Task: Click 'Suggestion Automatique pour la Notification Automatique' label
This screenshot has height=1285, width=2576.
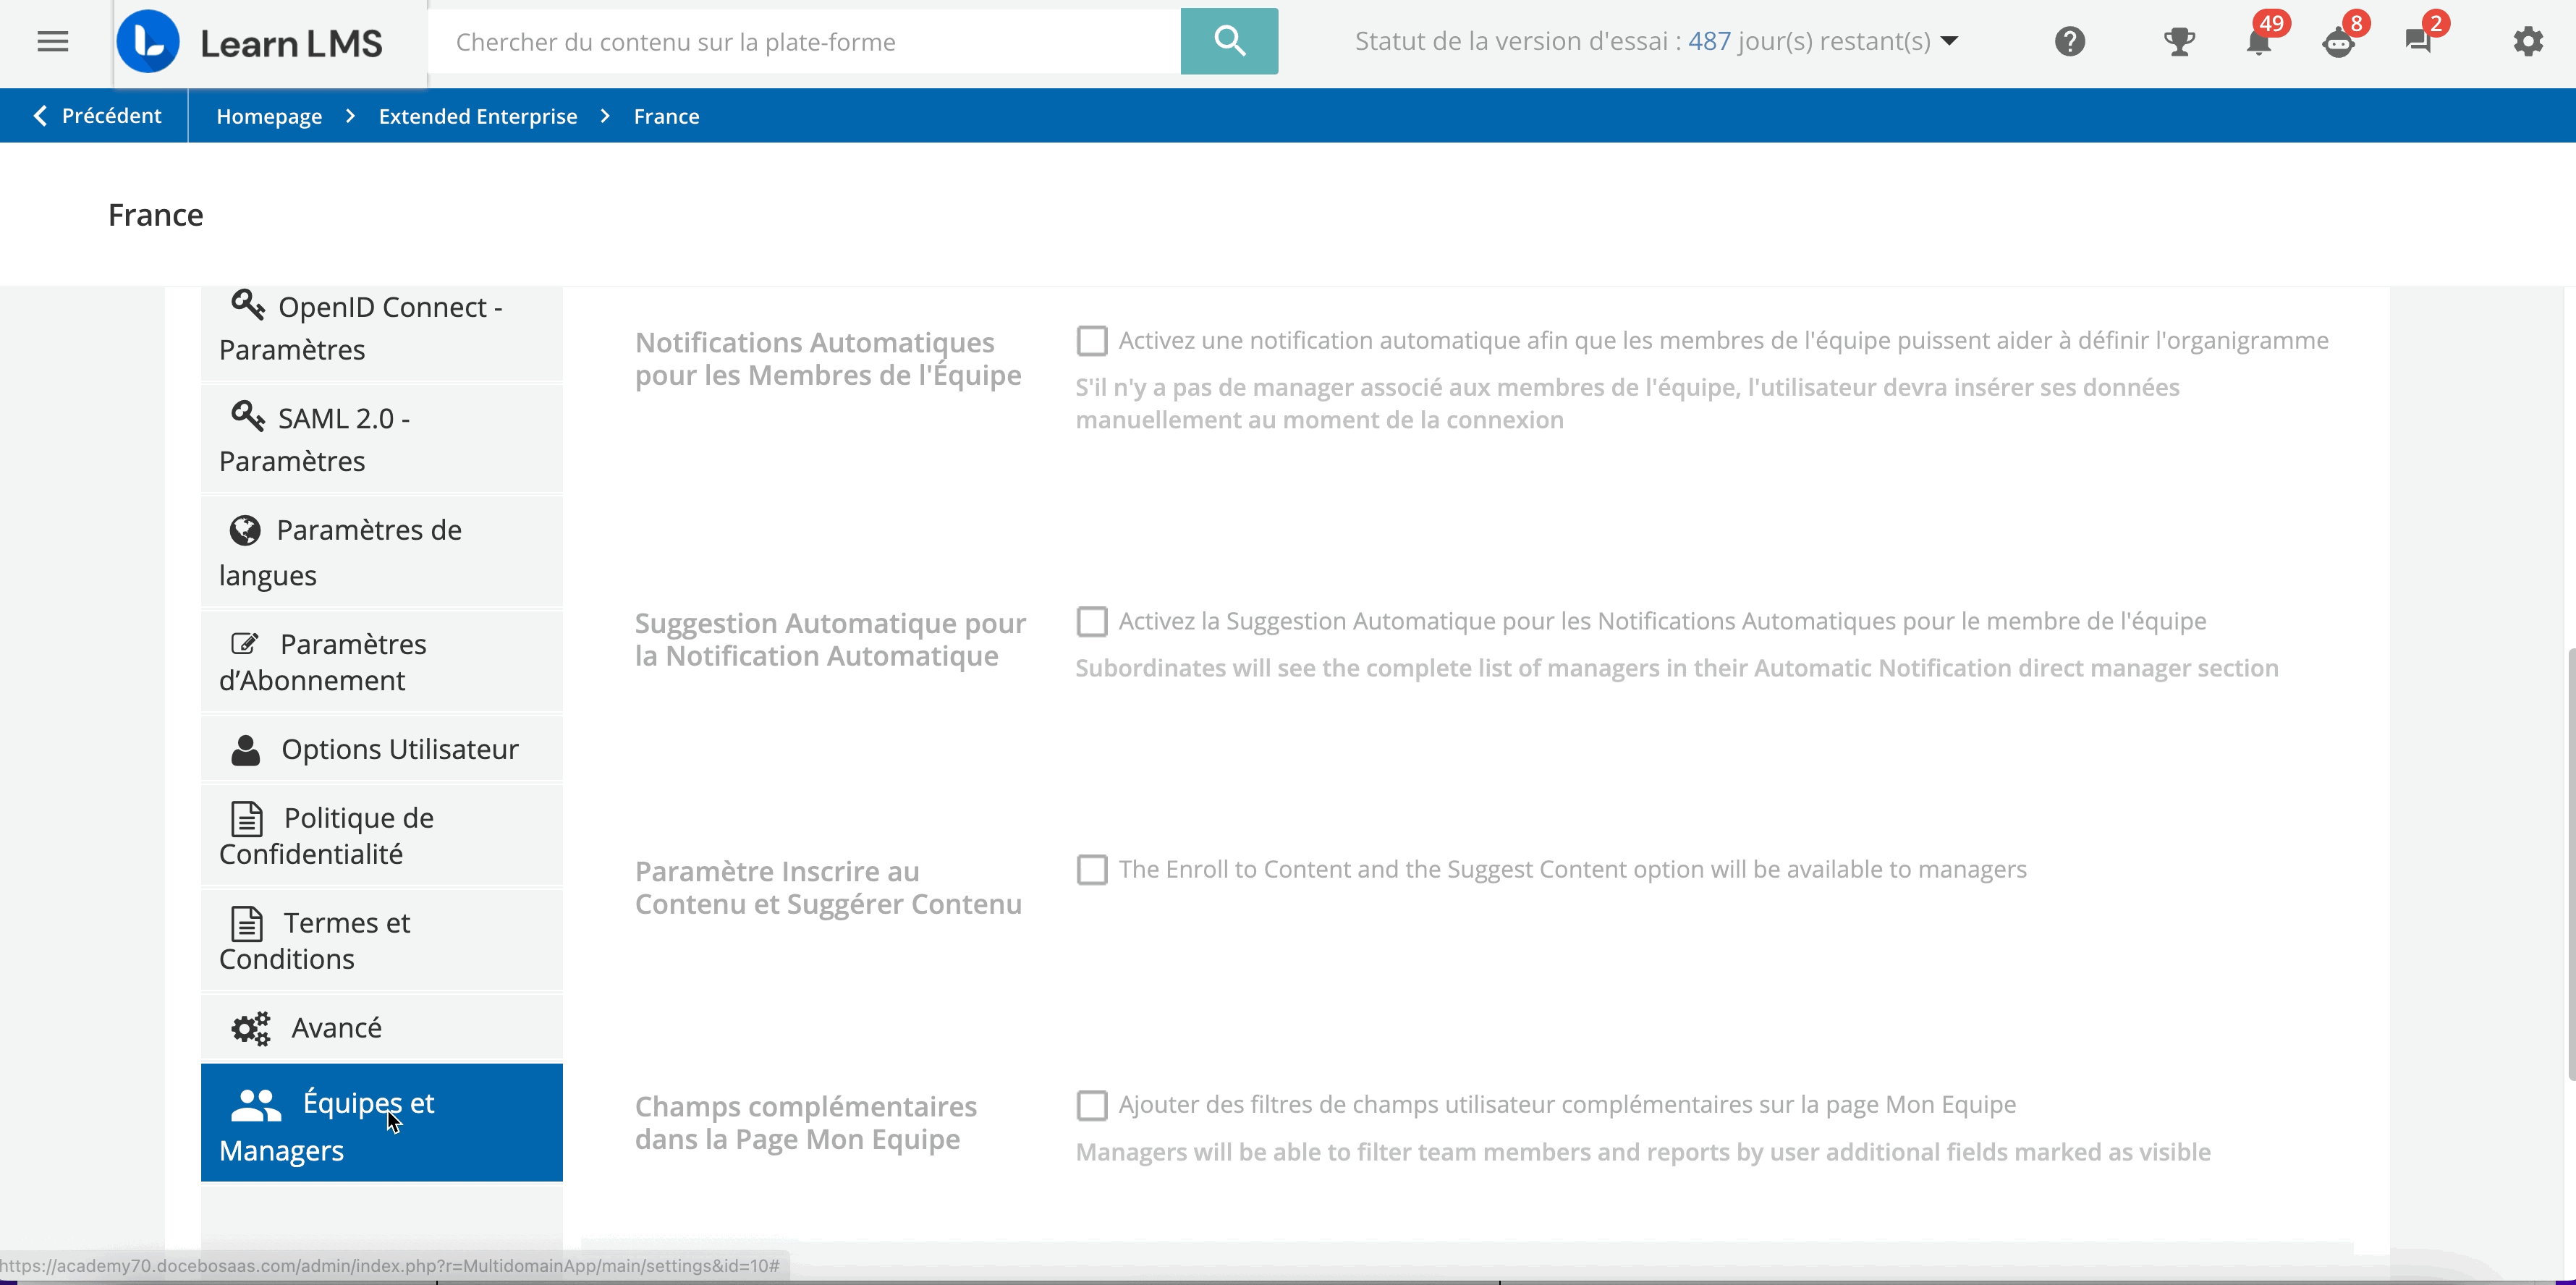Action: point(830,640)
